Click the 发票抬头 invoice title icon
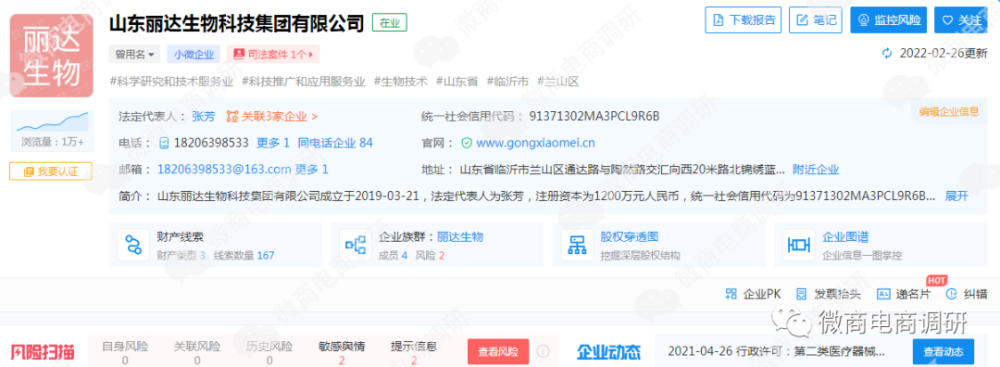 pos(802,294)
